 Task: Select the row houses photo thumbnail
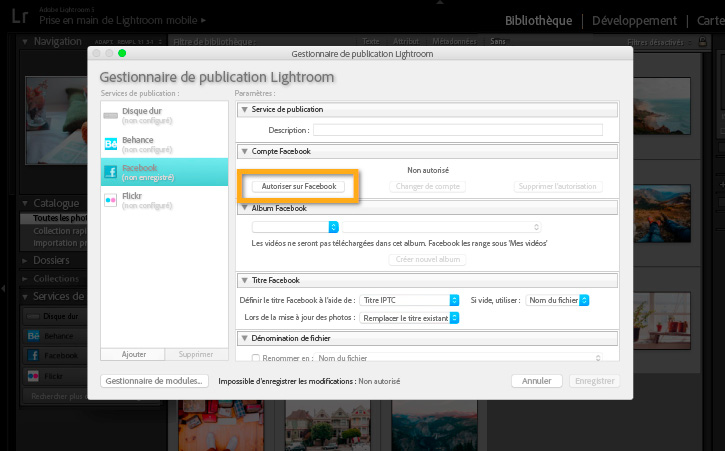[x=328, y=426]
